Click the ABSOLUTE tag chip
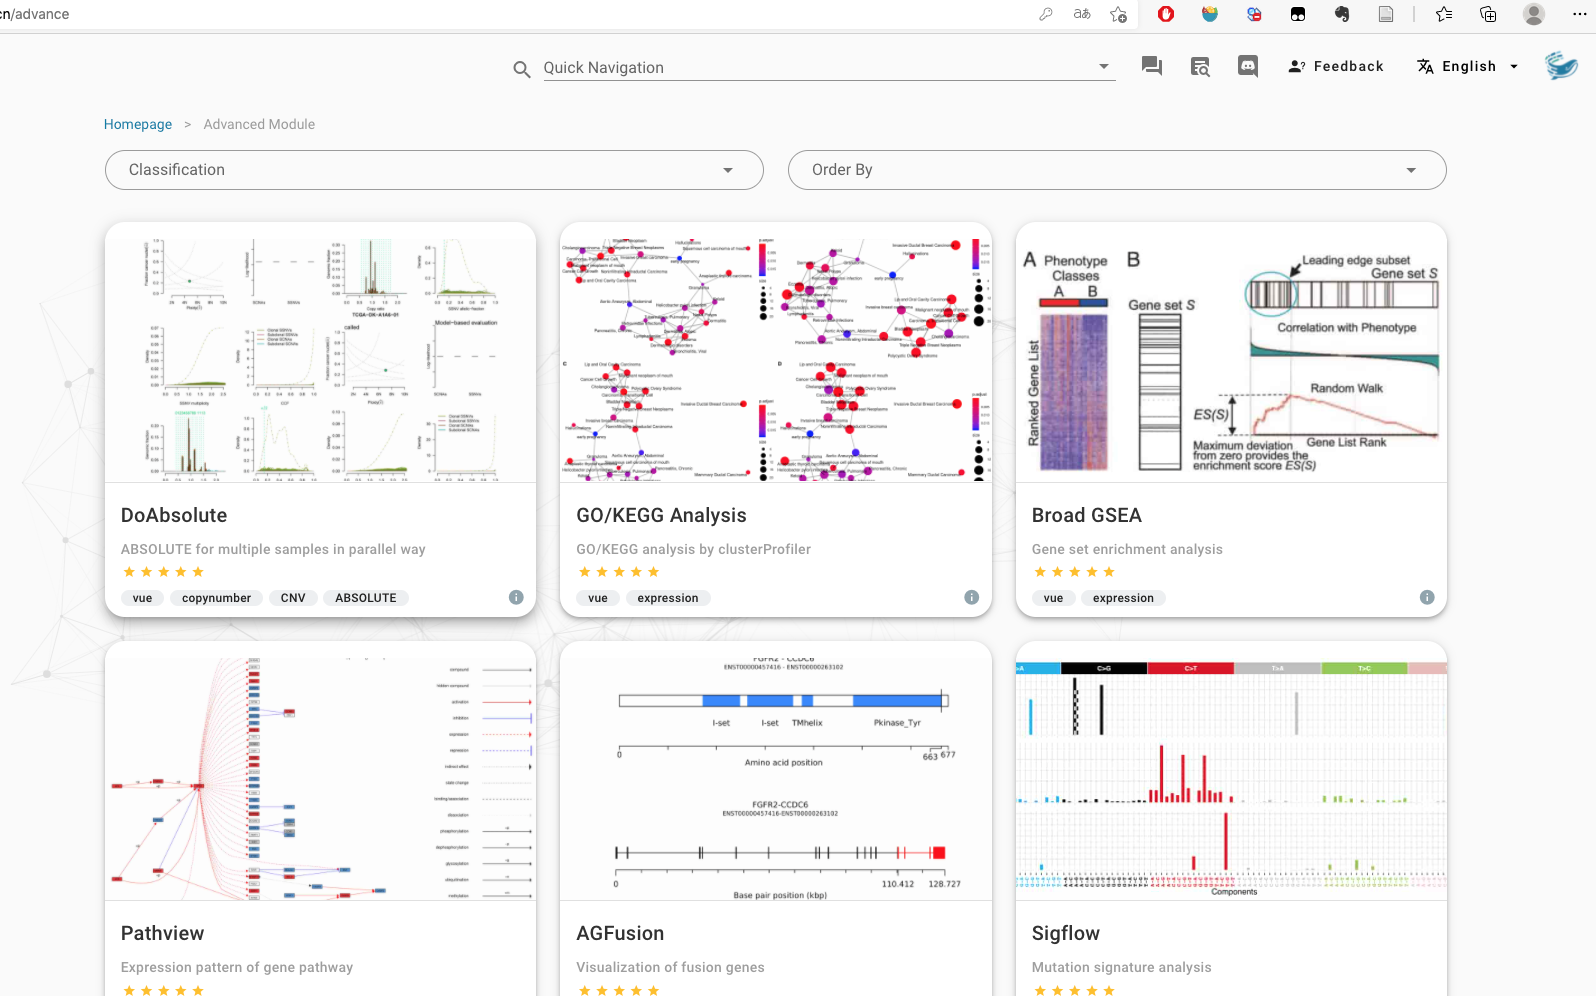 pos(366,598)
